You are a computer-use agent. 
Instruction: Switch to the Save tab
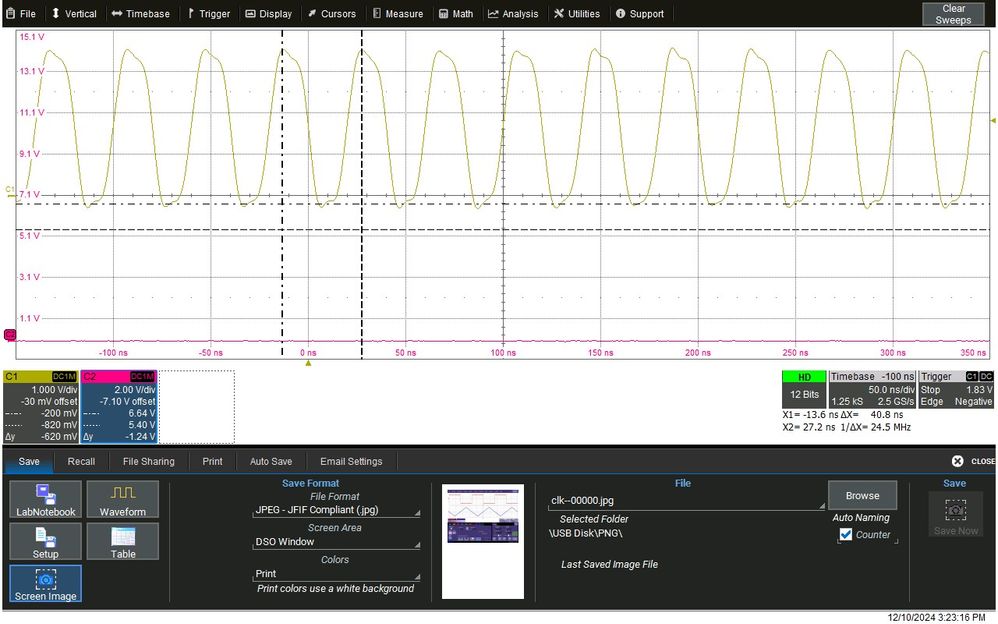click(29, 462)
